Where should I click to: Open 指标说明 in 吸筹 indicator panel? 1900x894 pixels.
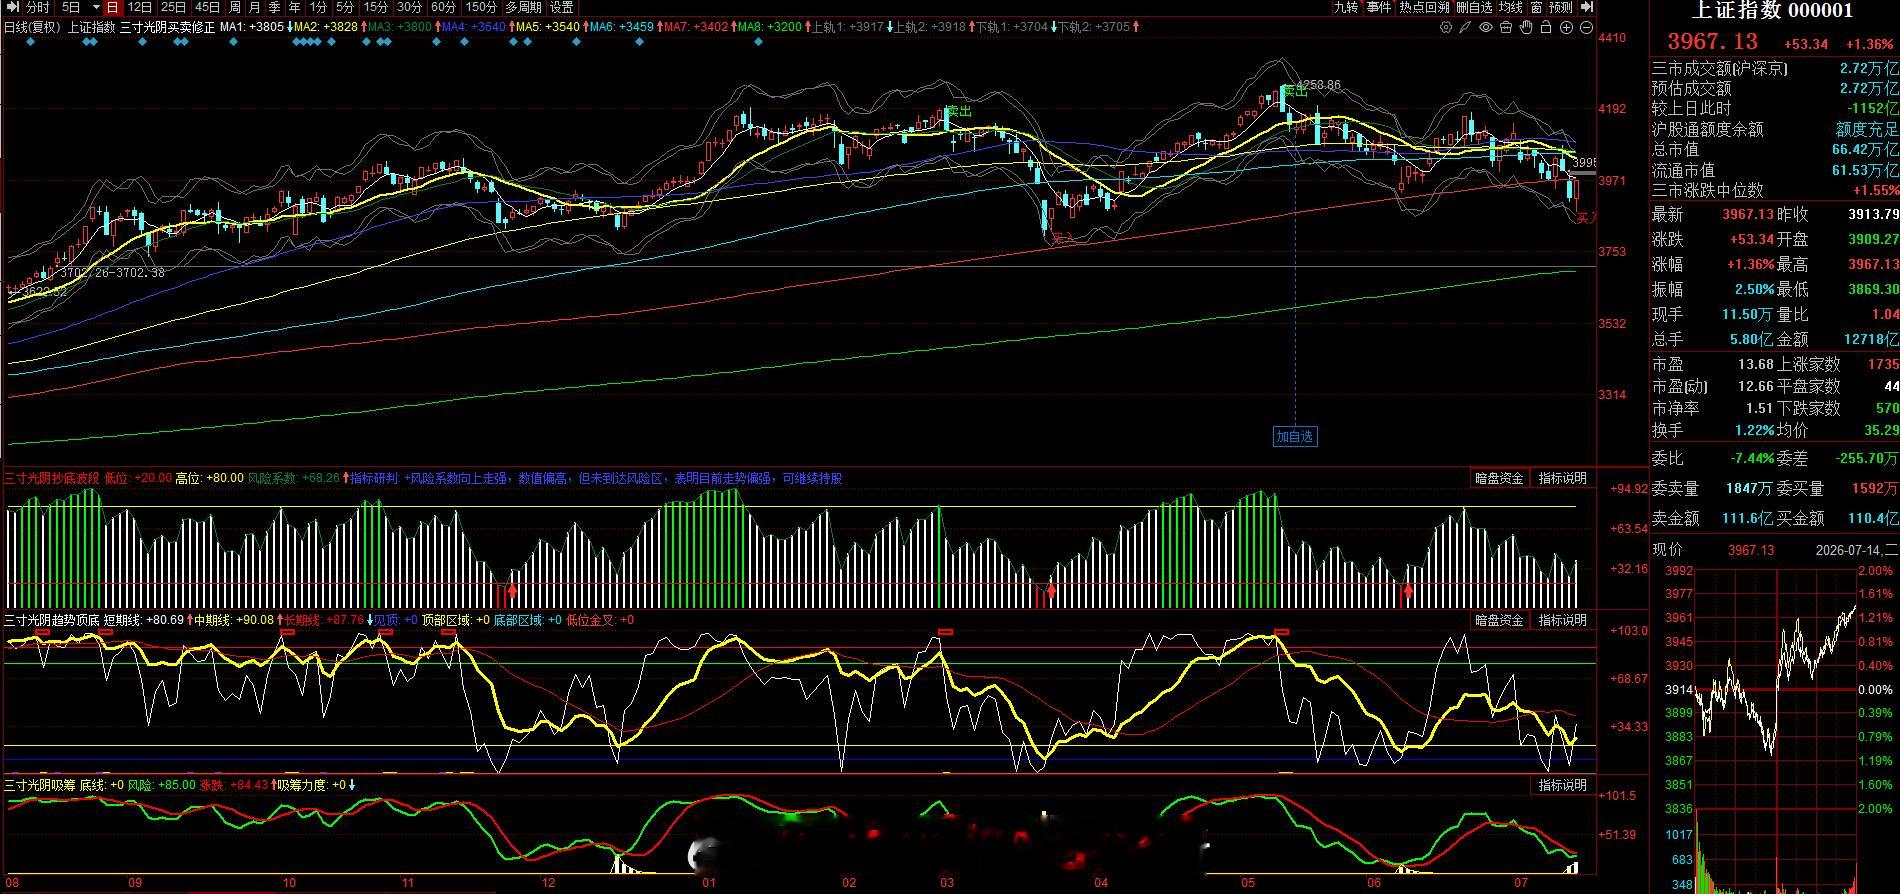pyautogui.click(x=1562, y=785)
